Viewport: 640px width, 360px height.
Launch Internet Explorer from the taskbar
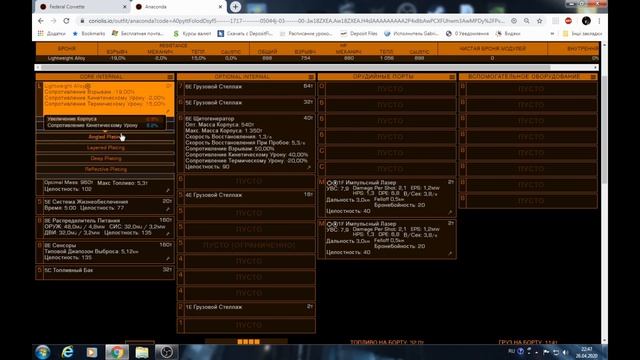tap(67, 352)
